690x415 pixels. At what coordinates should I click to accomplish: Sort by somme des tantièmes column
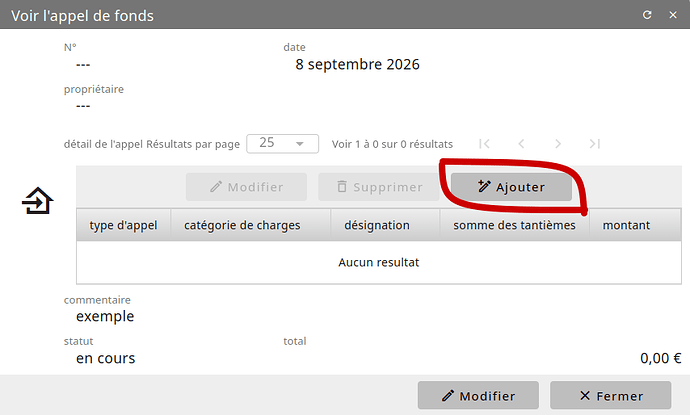tap(514, 225)
